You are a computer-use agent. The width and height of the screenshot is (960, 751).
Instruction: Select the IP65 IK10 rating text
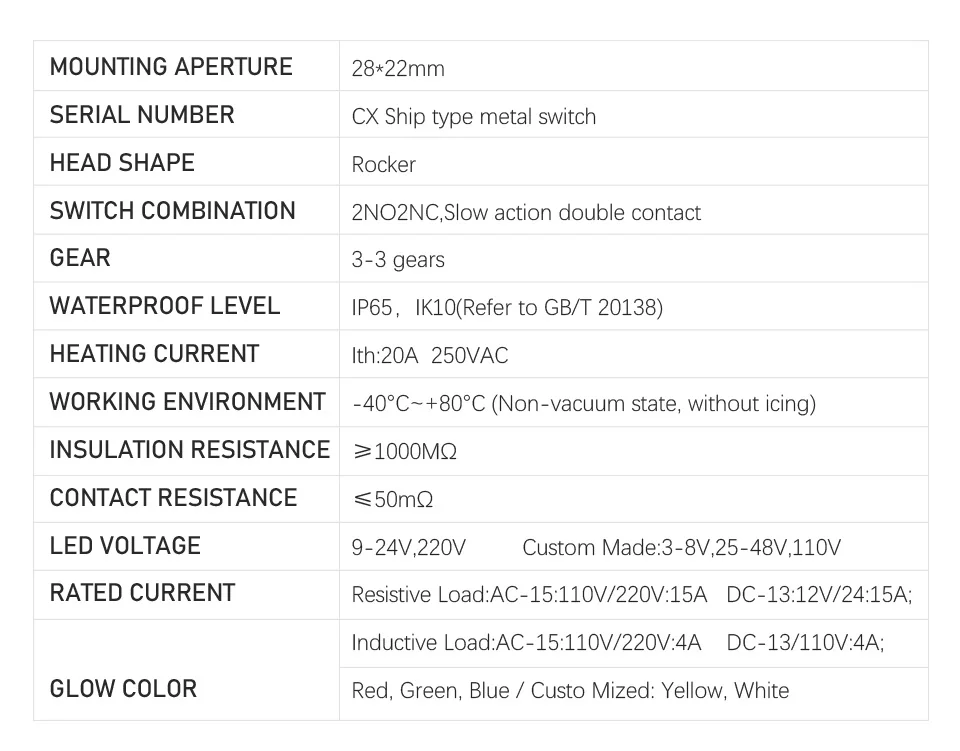point(507,308)
